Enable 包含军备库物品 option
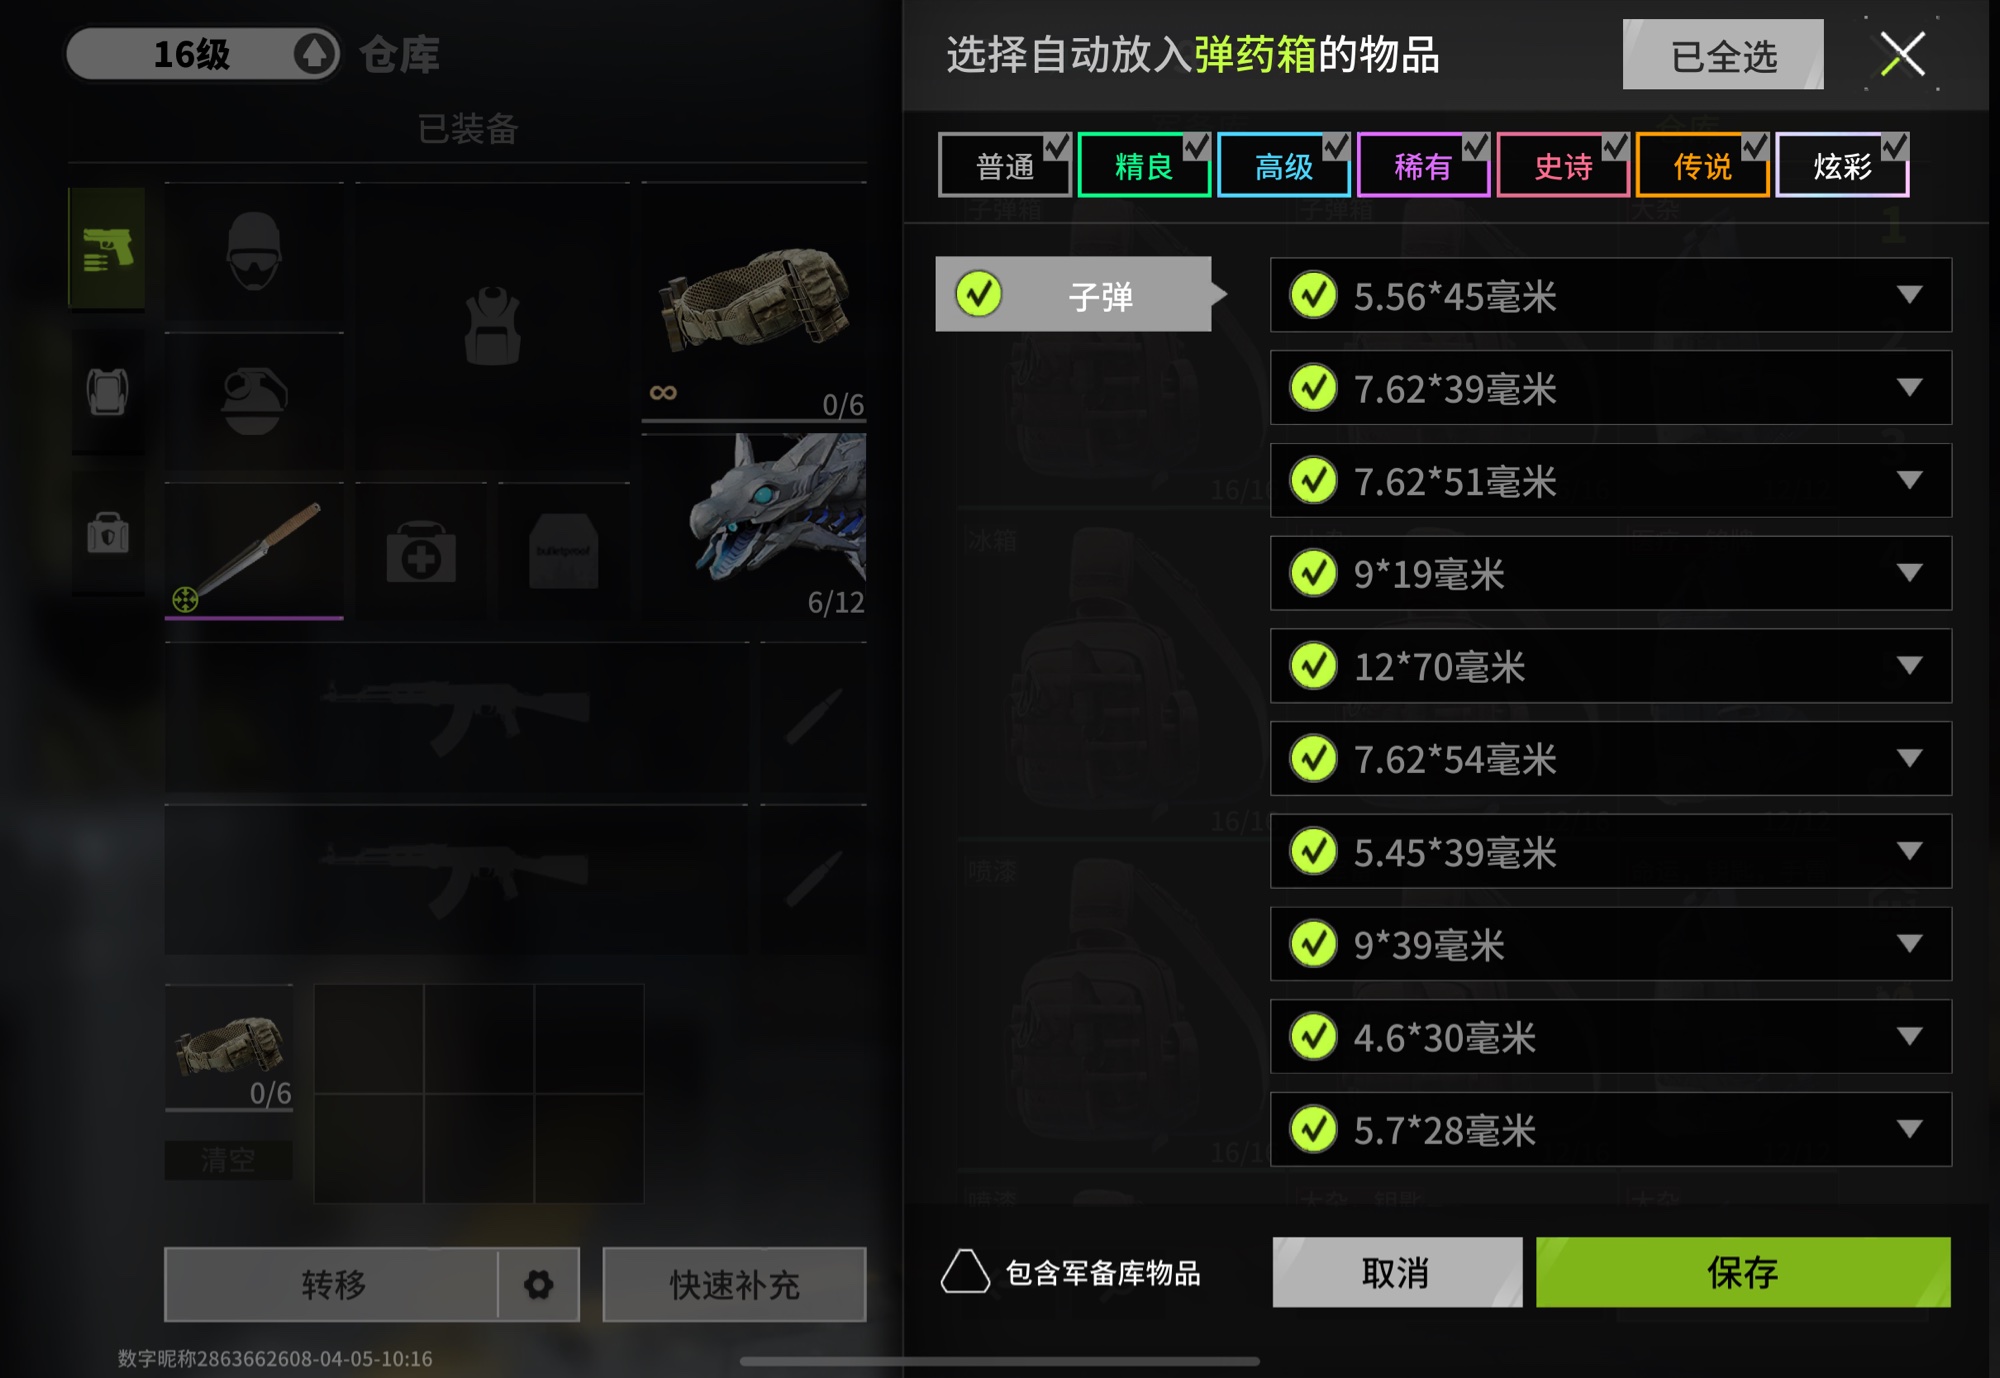 click(965, 1272)
